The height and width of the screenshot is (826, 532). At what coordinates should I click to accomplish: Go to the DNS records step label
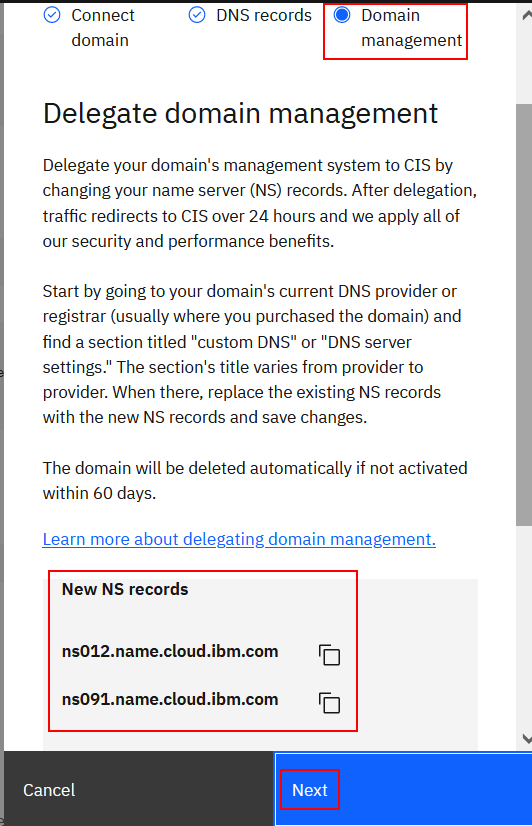264,15
